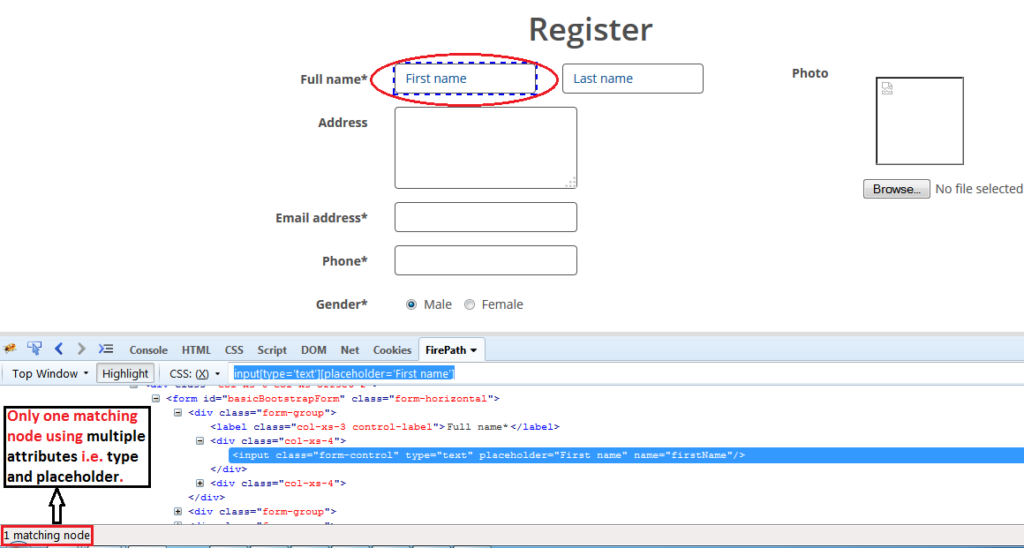
Task: Click the grey forward arrow in Firebug
Action: pos(81,349)
